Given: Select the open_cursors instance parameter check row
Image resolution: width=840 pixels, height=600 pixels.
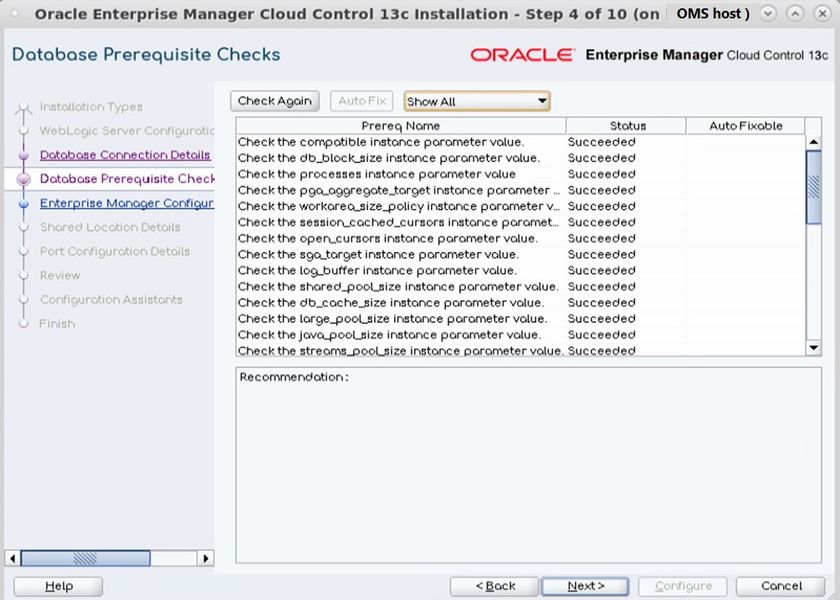Looking at the screenshot, I should pos(520,238).
